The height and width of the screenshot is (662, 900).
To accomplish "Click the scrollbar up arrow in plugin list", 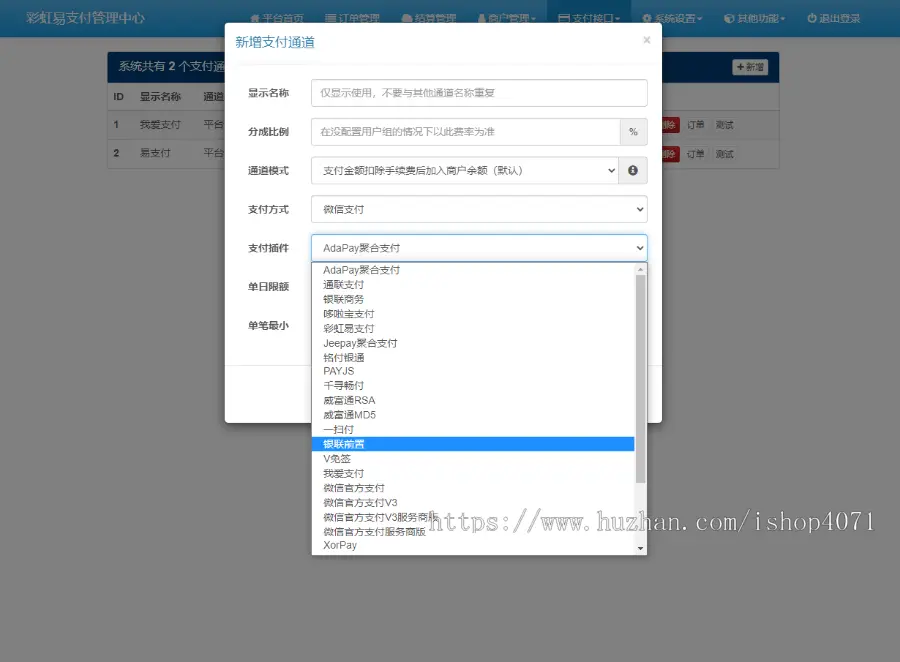I will click(x=641, y=269).
